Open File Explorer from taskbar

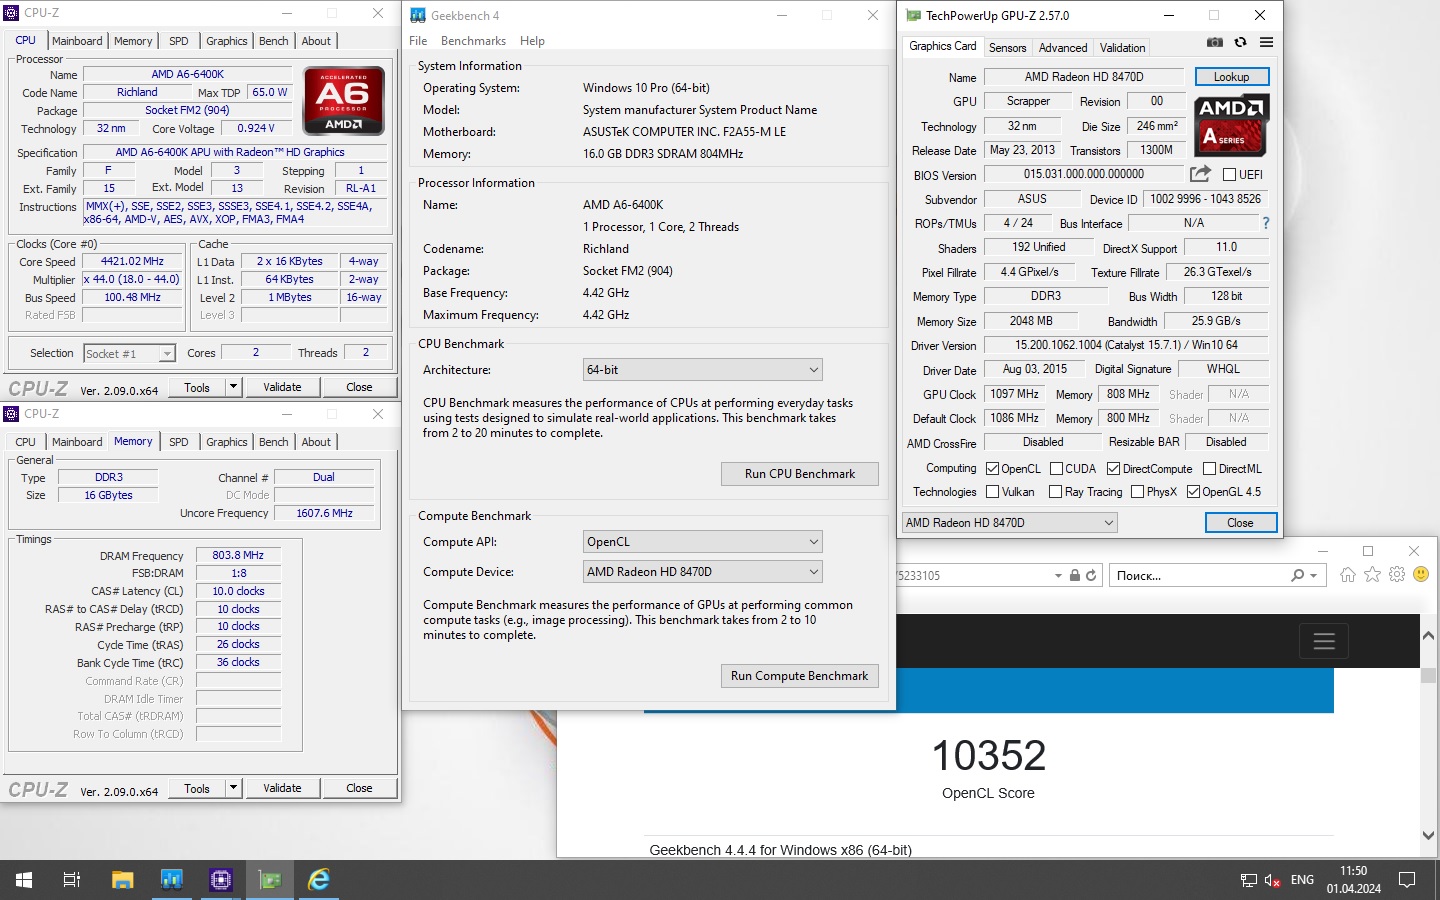click(122, 880)
